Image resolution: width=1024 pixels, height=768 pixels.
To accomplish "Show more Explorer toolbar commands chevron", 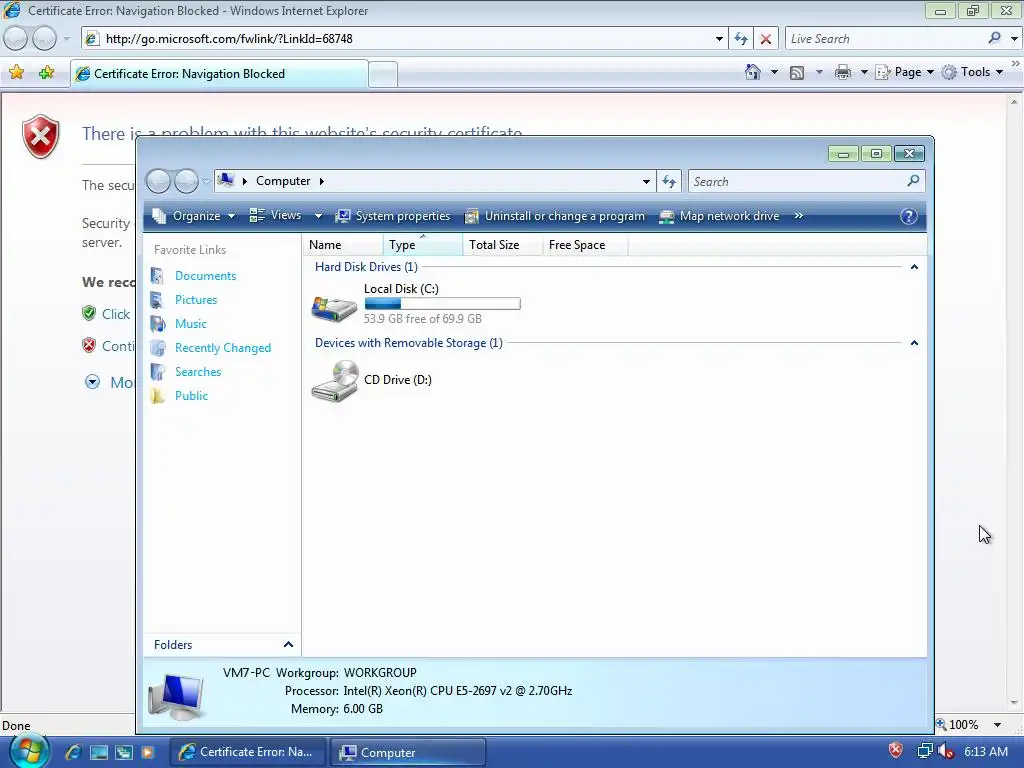I will 798,216.
